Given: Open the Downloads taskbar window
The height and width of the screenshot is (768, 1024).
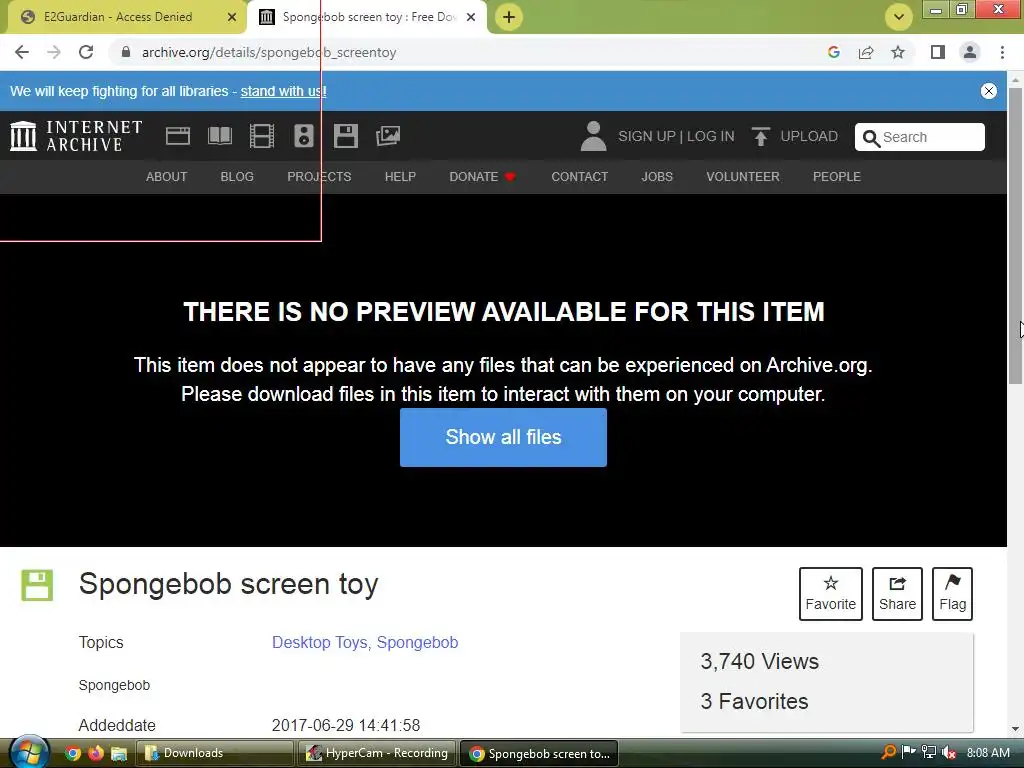Looking at the screenshot, I should [x=214, y=753].
